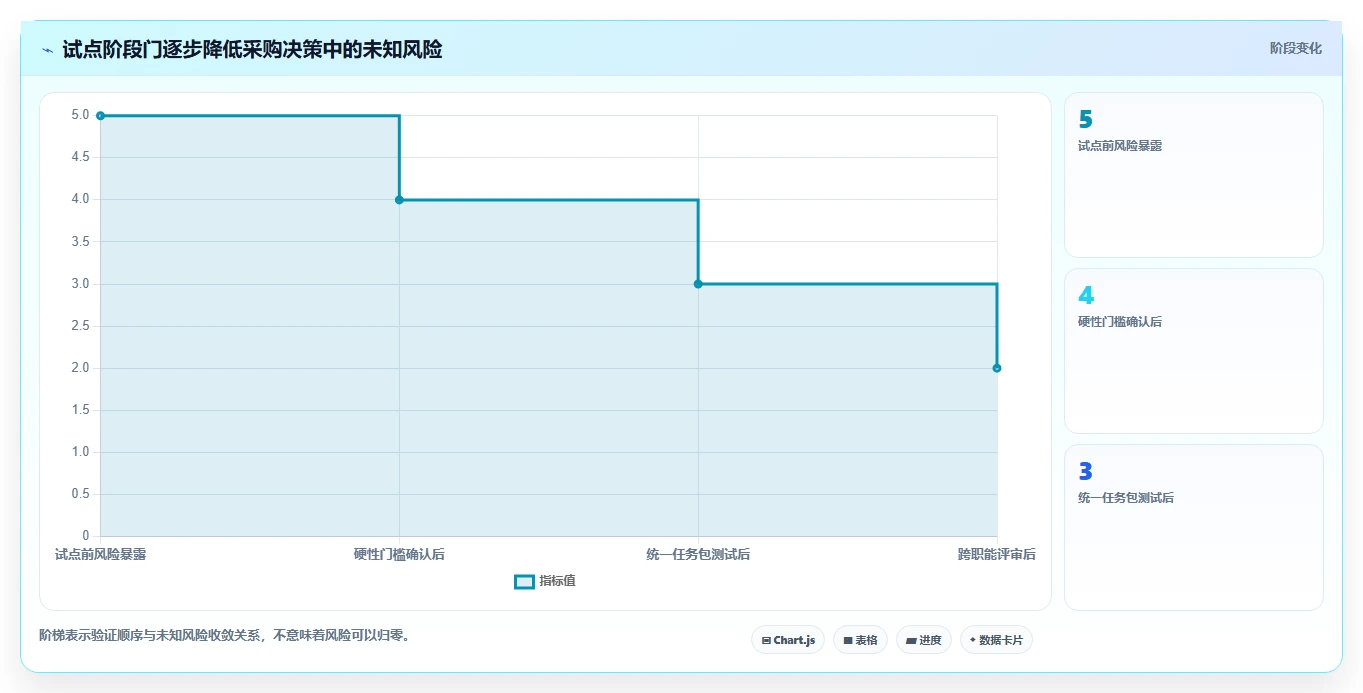Click the final data point at value 2.0
The width and height of the screenshot is (1363, 693).
[x=997, y=368]
